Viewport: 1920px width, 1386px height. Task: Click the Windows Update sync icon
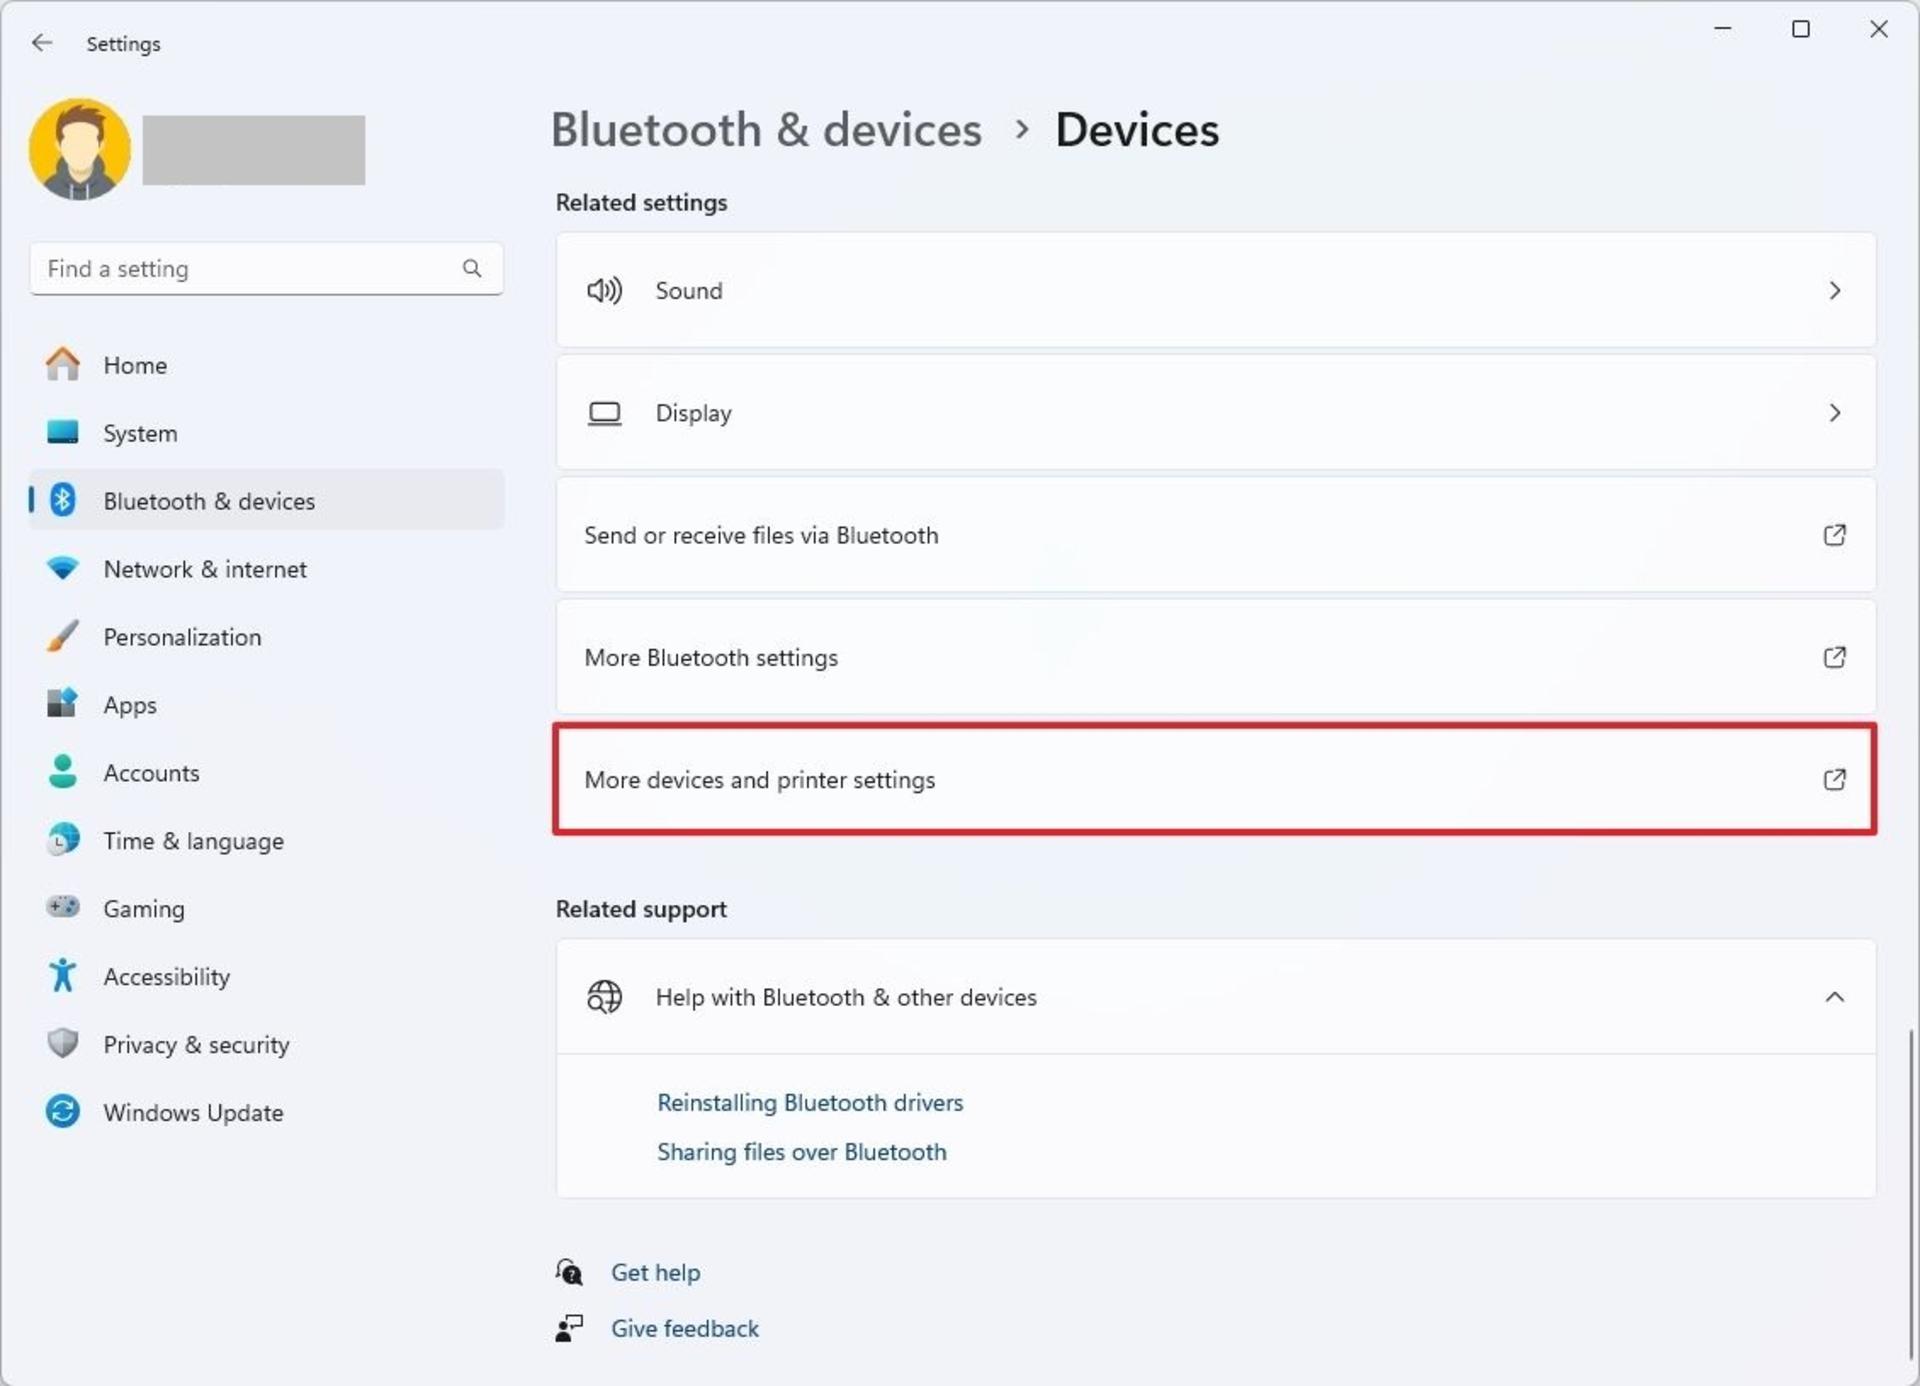62,1111
